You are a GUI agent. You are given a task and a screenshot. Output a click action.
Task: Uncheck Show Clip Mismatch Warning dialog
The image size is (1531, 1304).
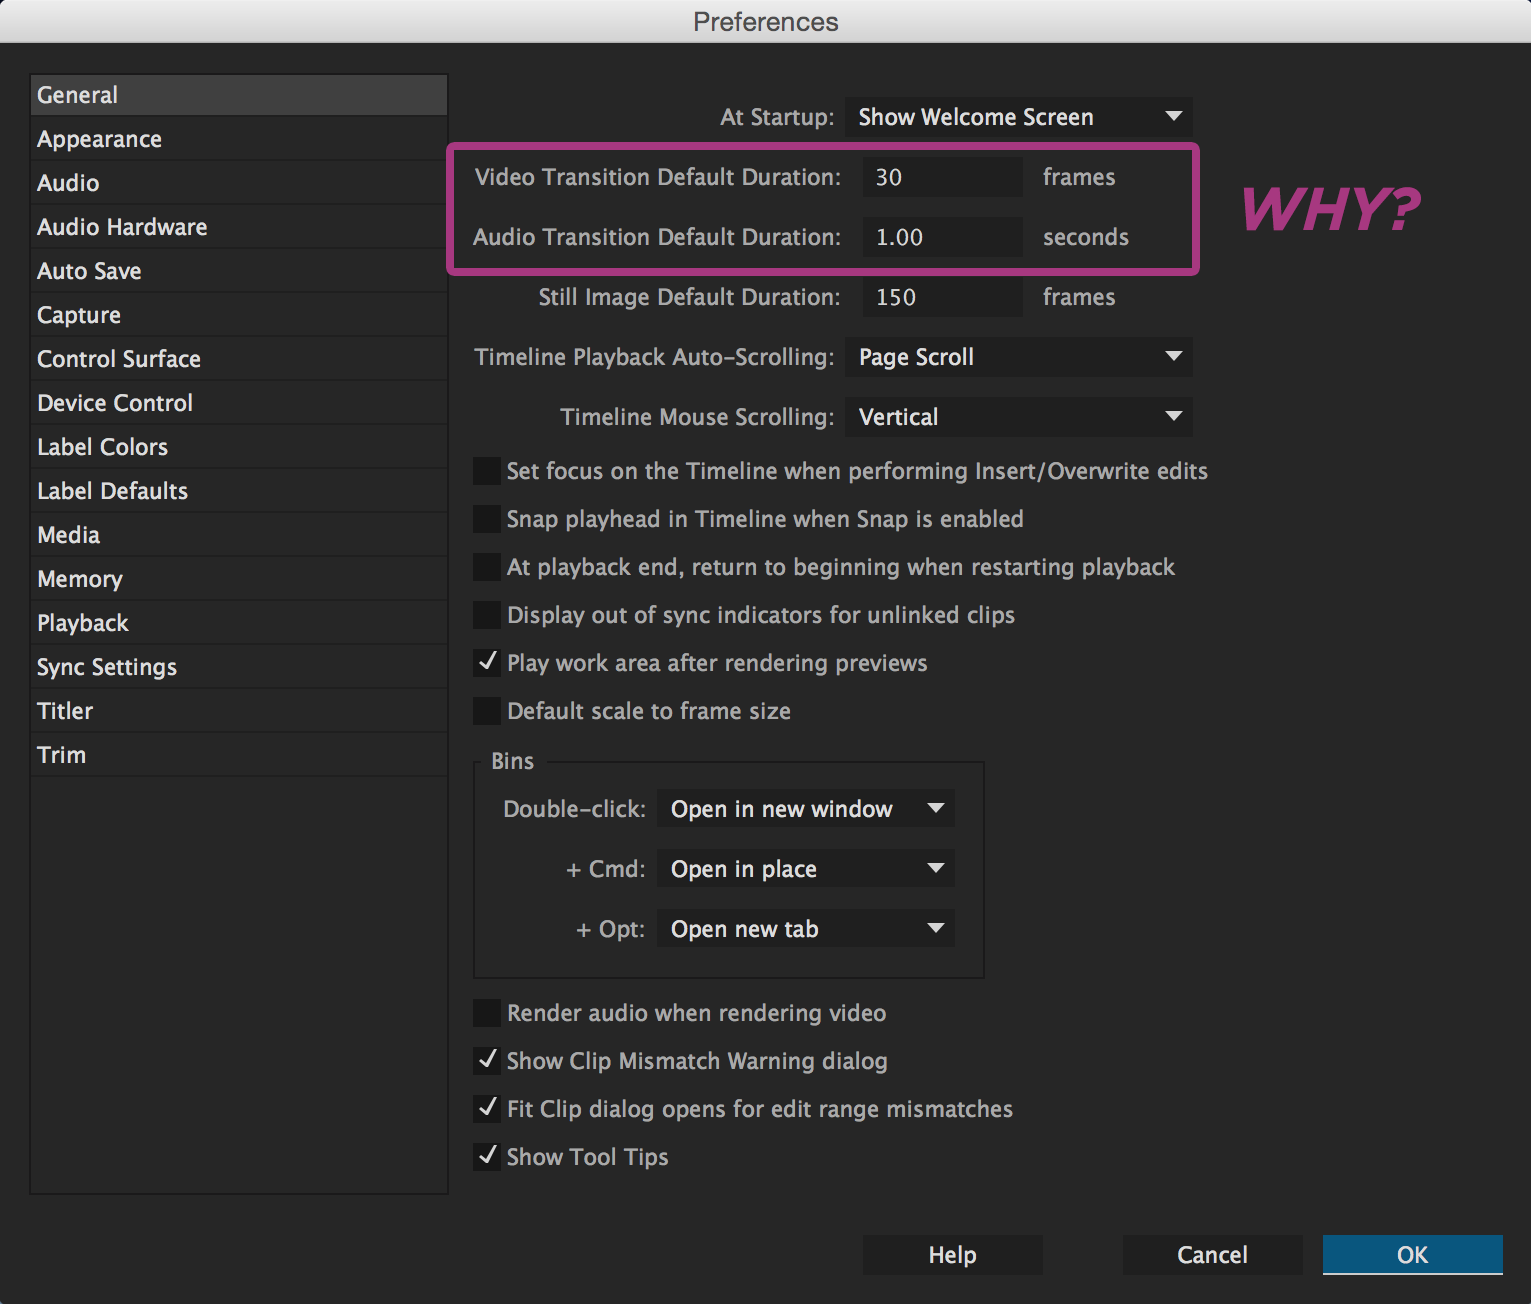tap(487, 1060)
